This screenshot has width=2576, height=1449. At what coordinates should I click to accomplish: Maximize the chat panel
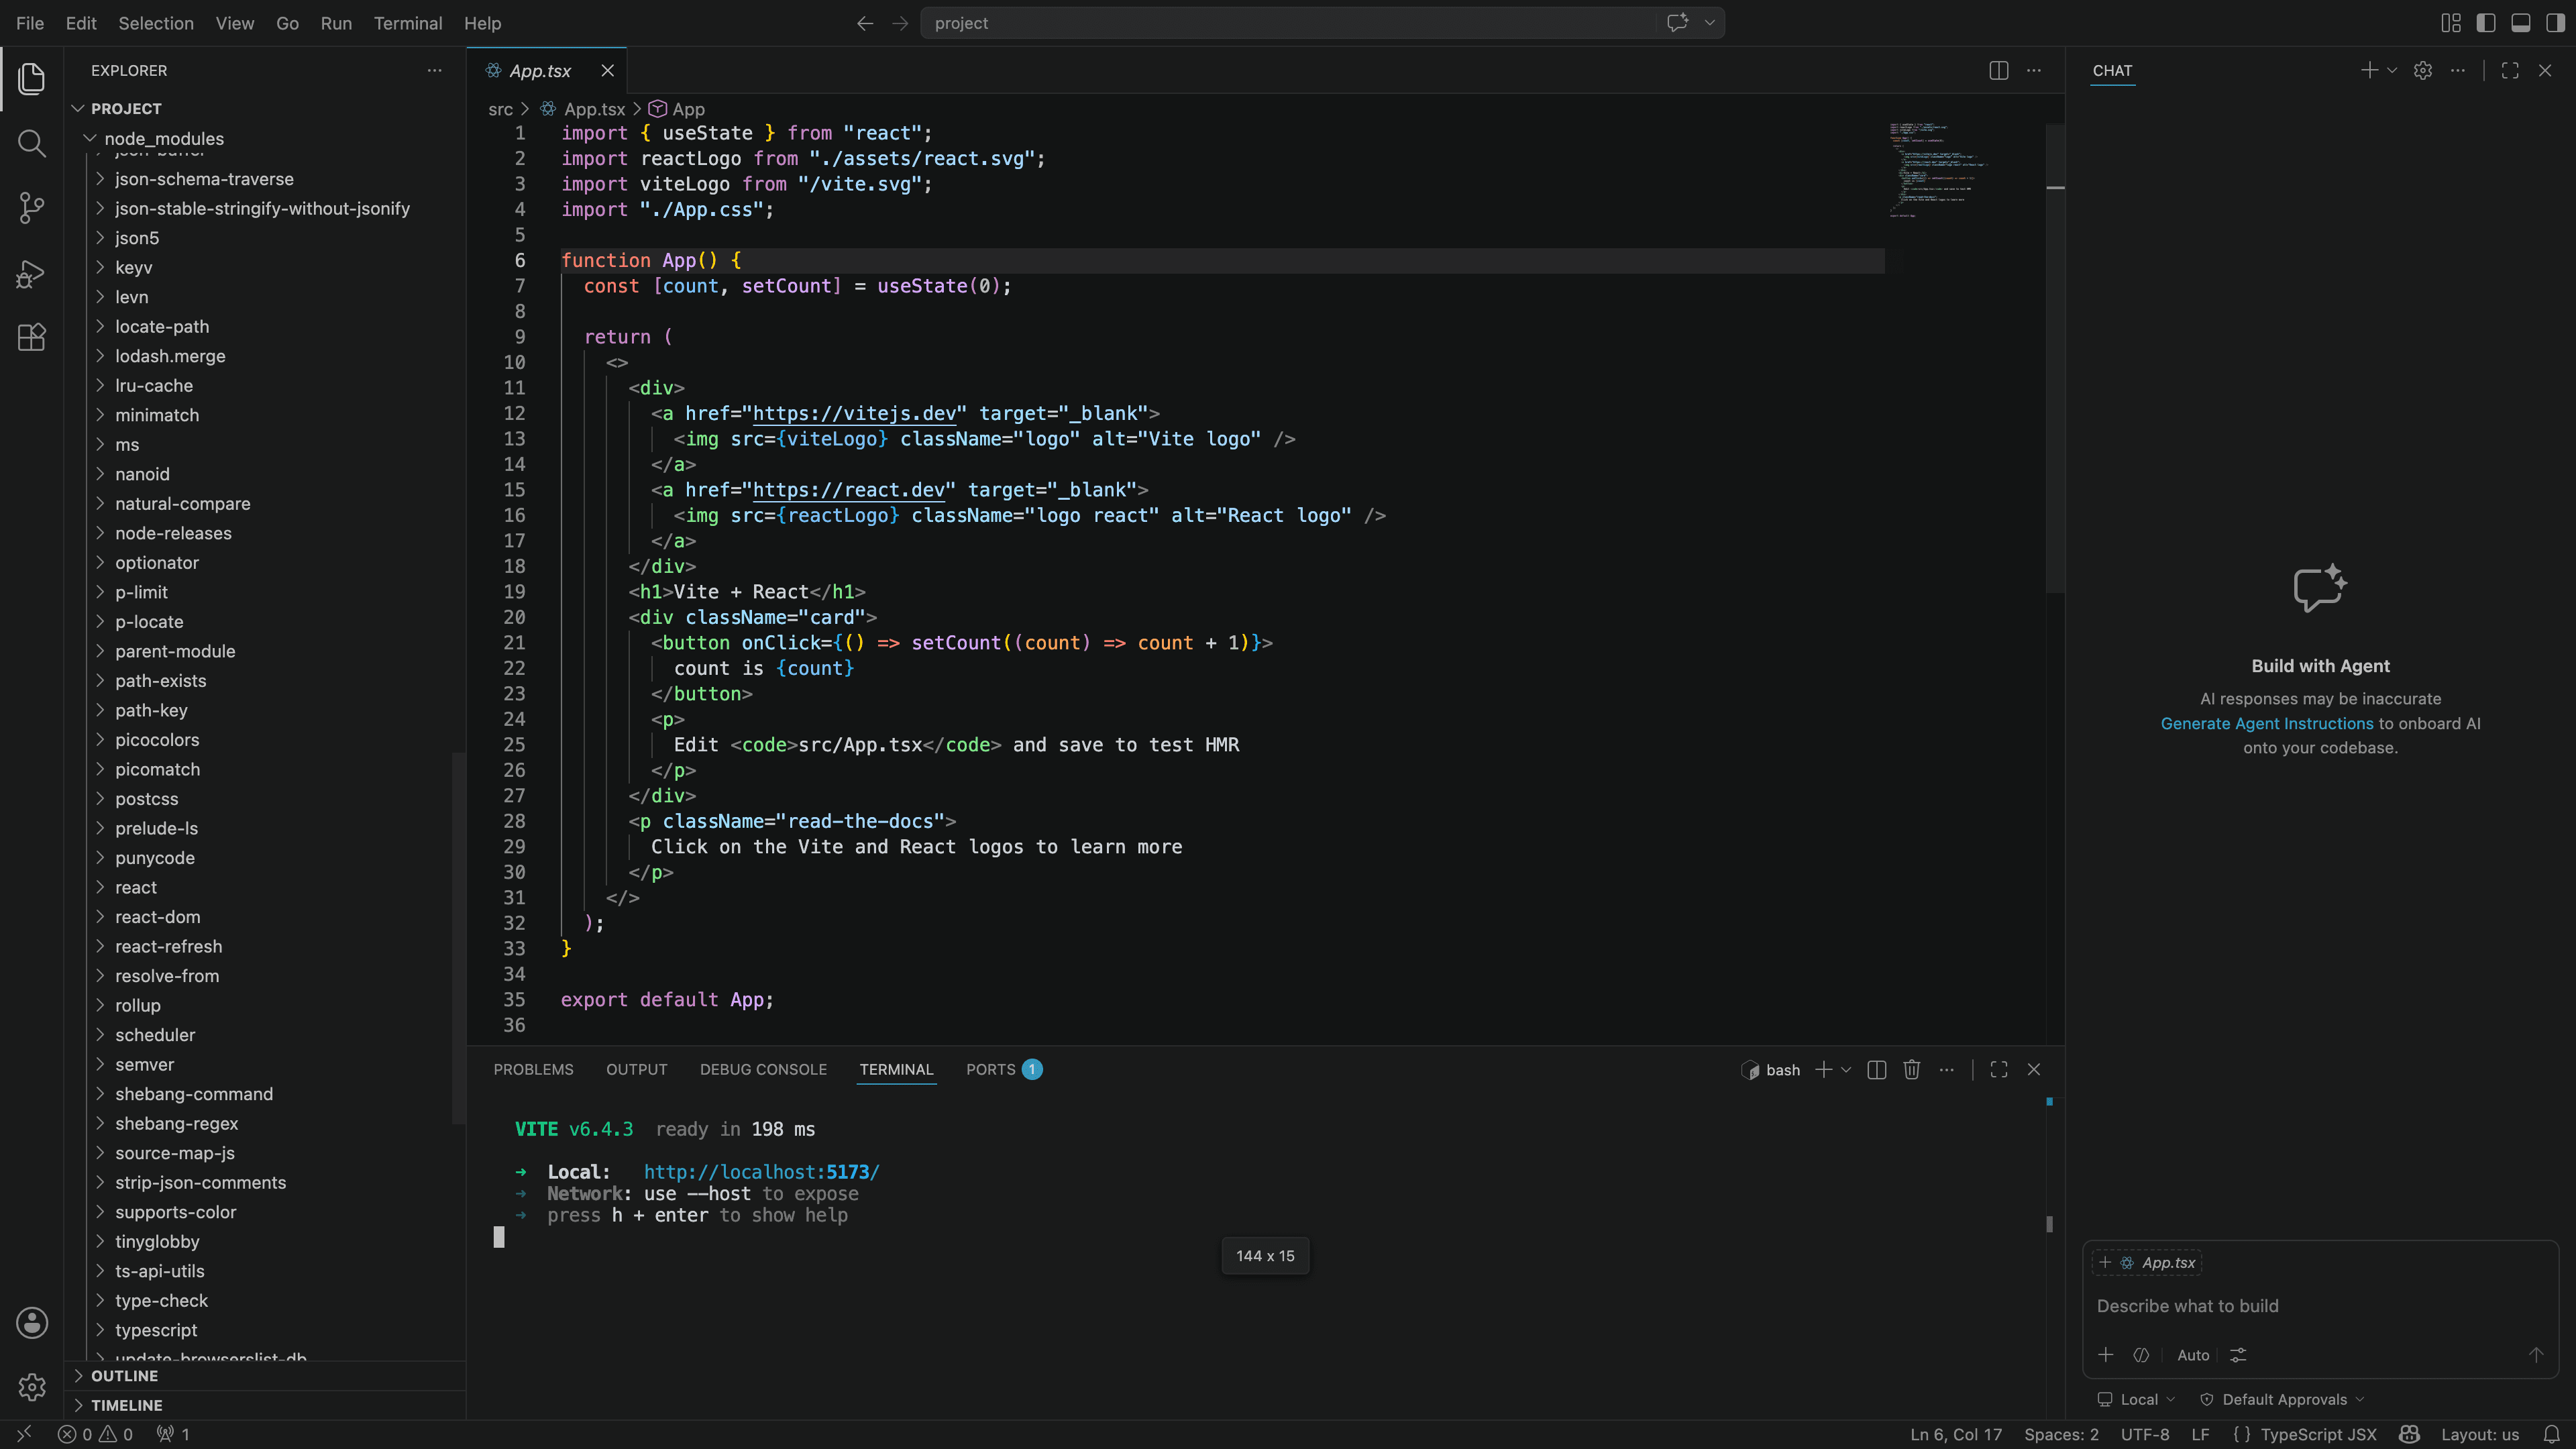click(2510, 70)
